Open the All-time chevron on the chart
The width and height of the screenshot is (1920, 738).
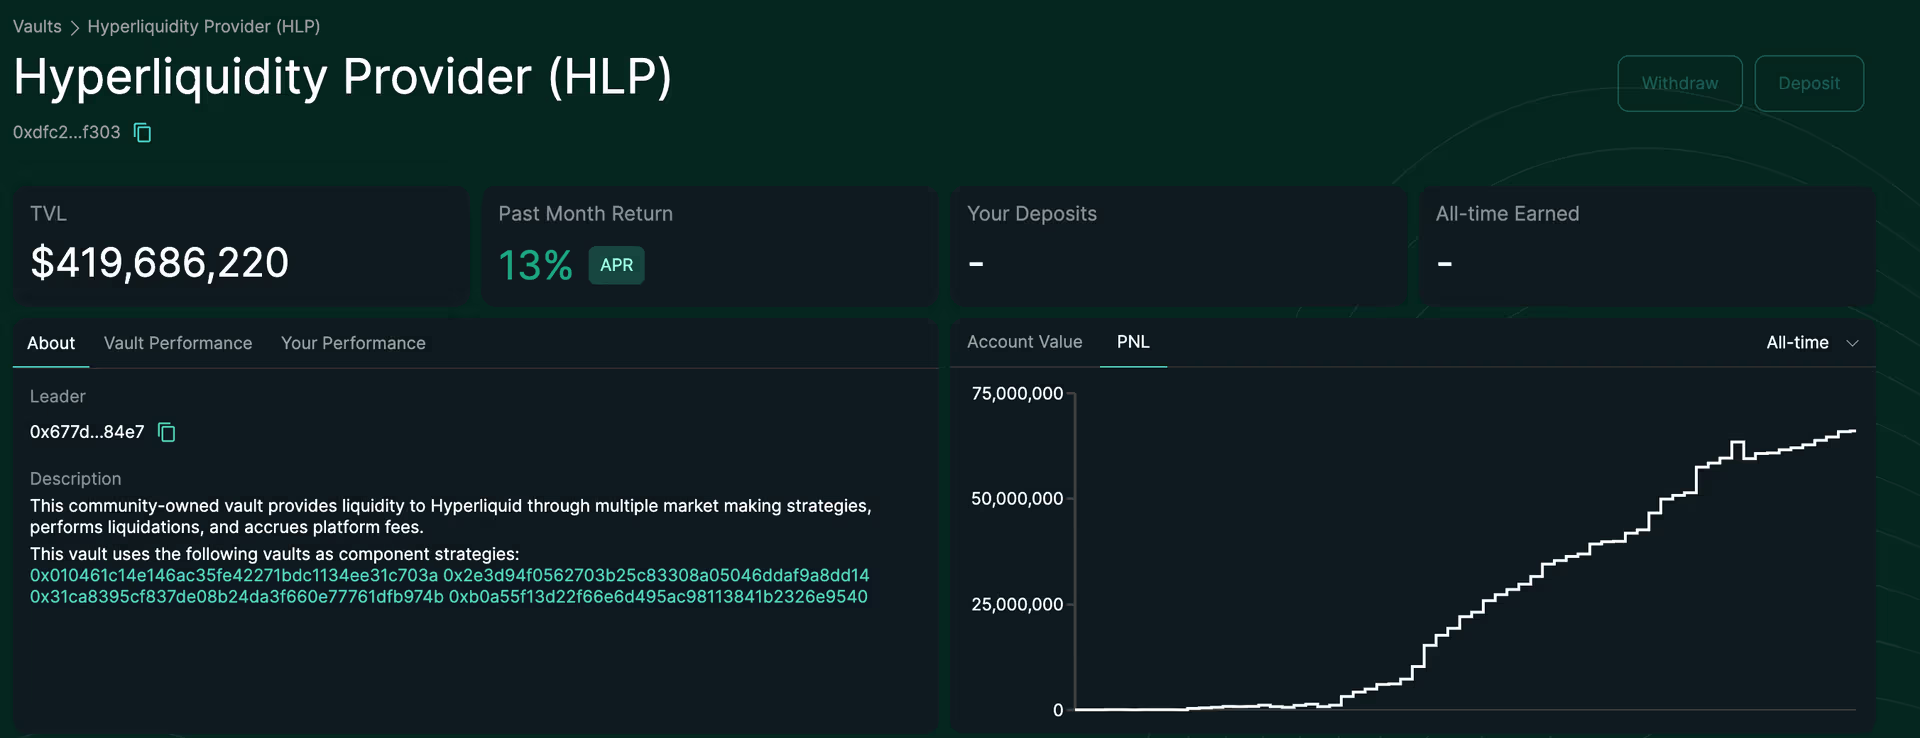(1852, 343)
